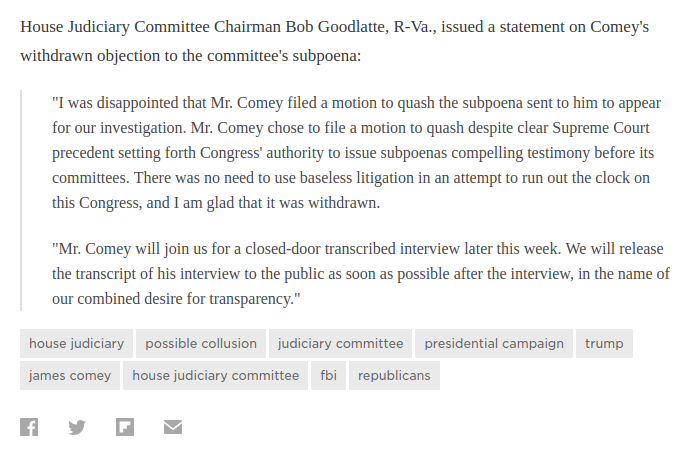
Task: Open the 'house judiciary' tag (first row)
Action: click(x=76, y=343)
